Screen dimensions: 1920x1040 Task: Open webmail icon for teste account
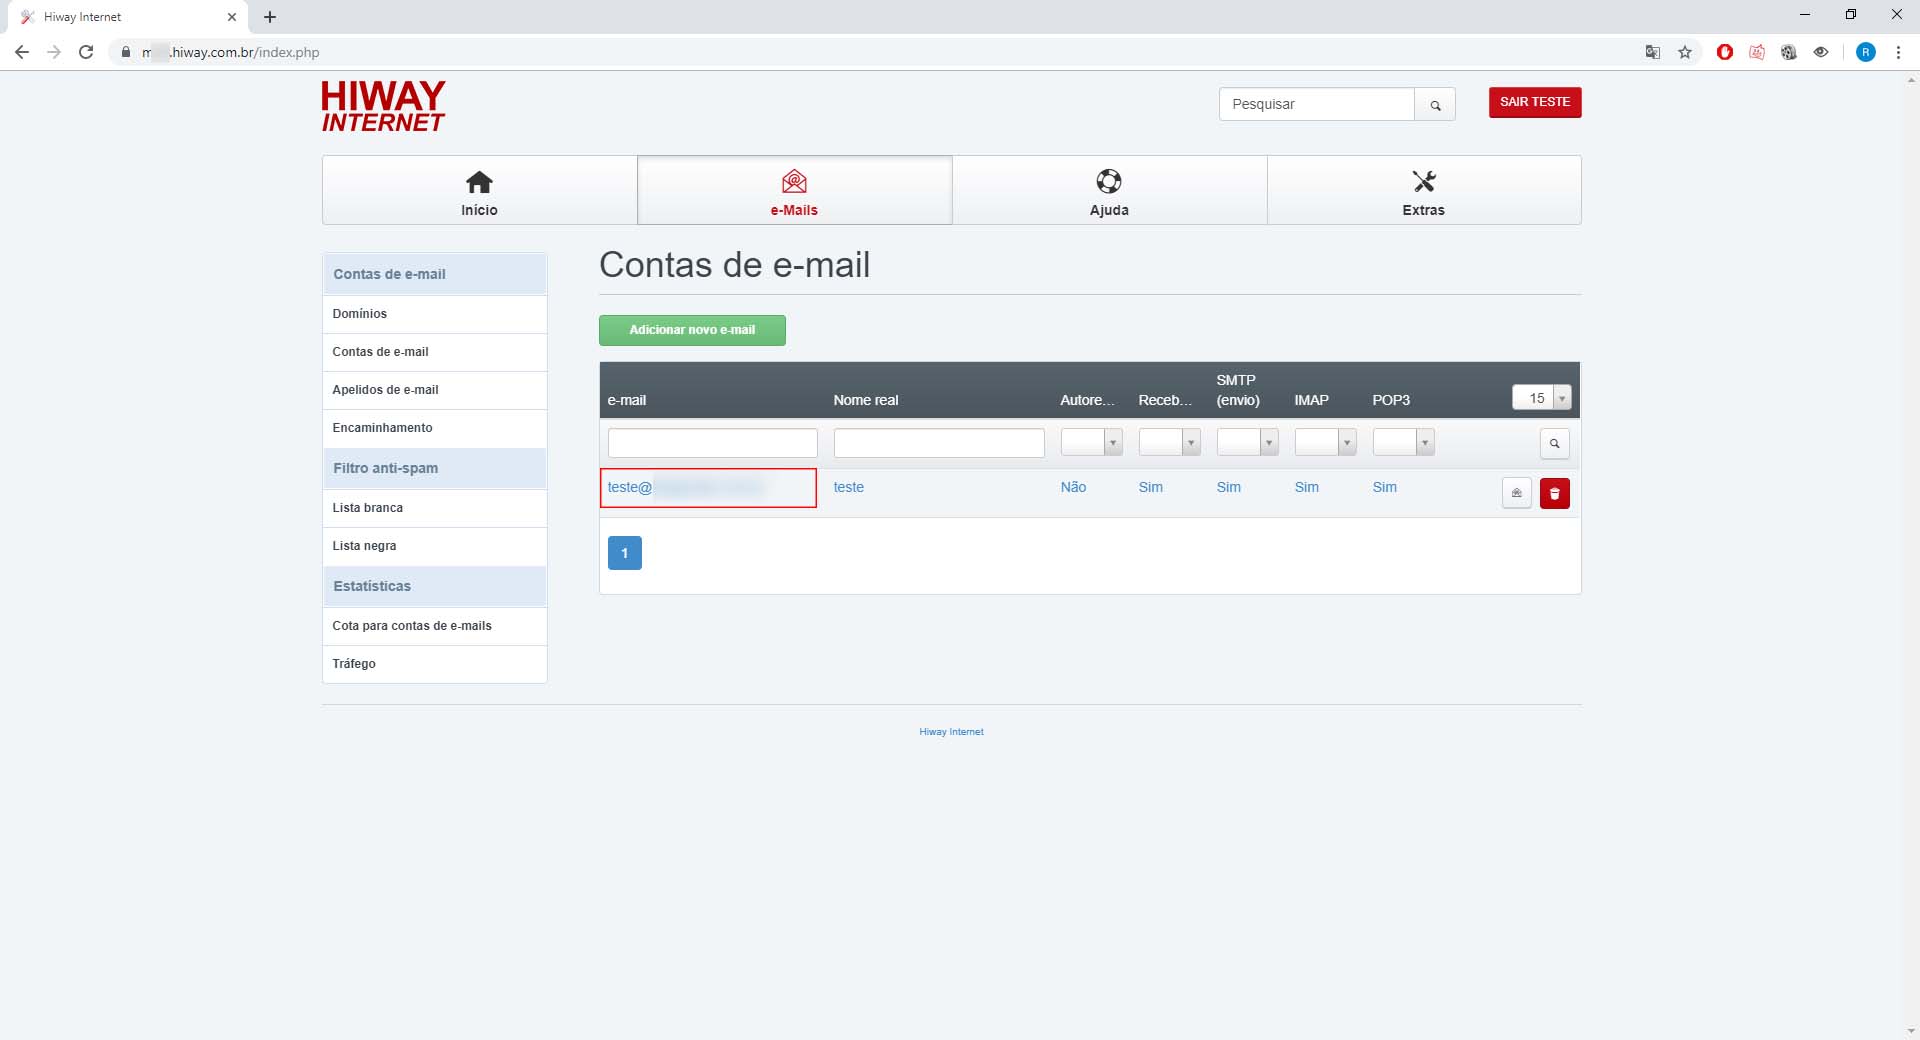pyautogui.click(x=1517, y=493)
